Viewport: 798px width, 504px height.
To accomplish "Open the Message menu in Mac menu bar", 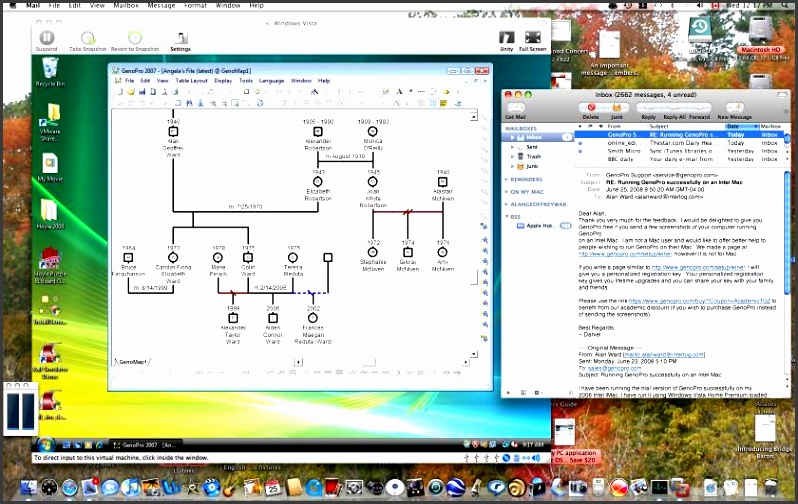I will click(161, 5).
